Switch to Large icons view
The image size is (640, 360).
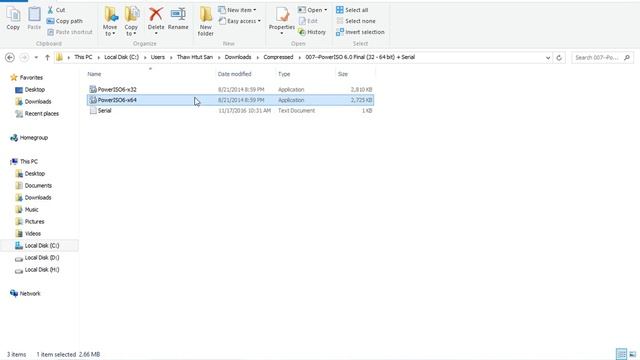(632, 354)
